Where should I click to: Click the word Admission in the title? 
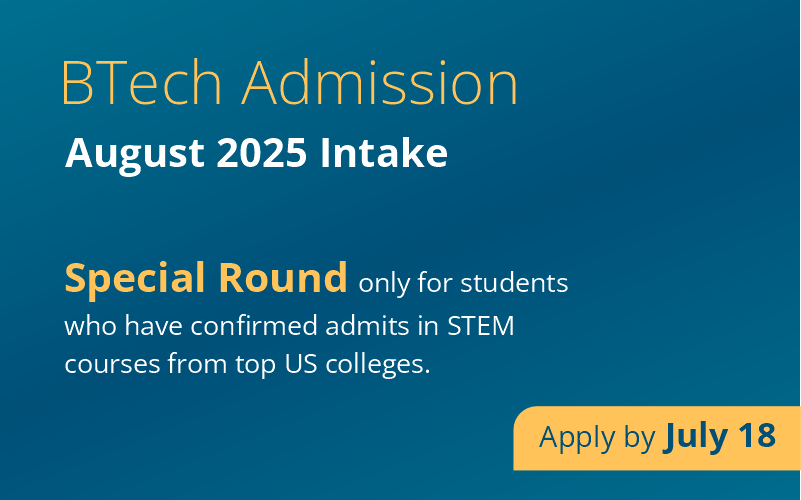[380, 83]
